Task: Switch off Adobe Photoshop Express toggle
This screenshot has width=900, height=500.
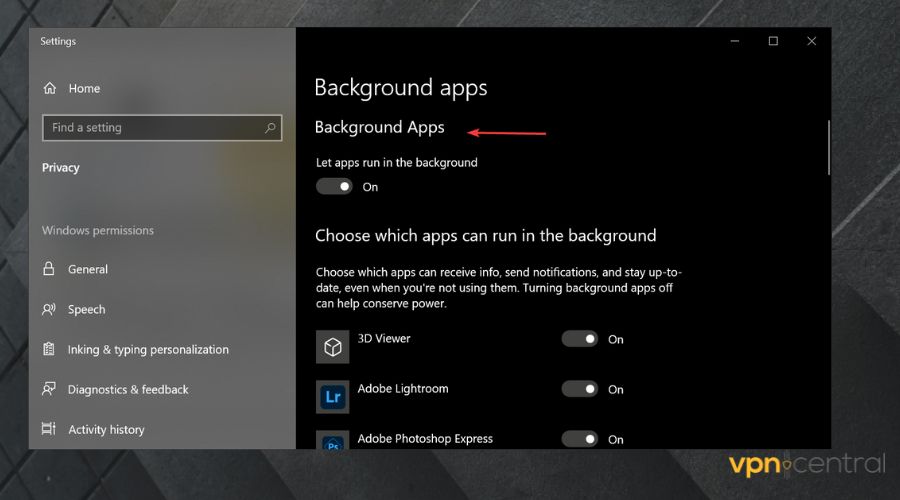Action: 580,438
